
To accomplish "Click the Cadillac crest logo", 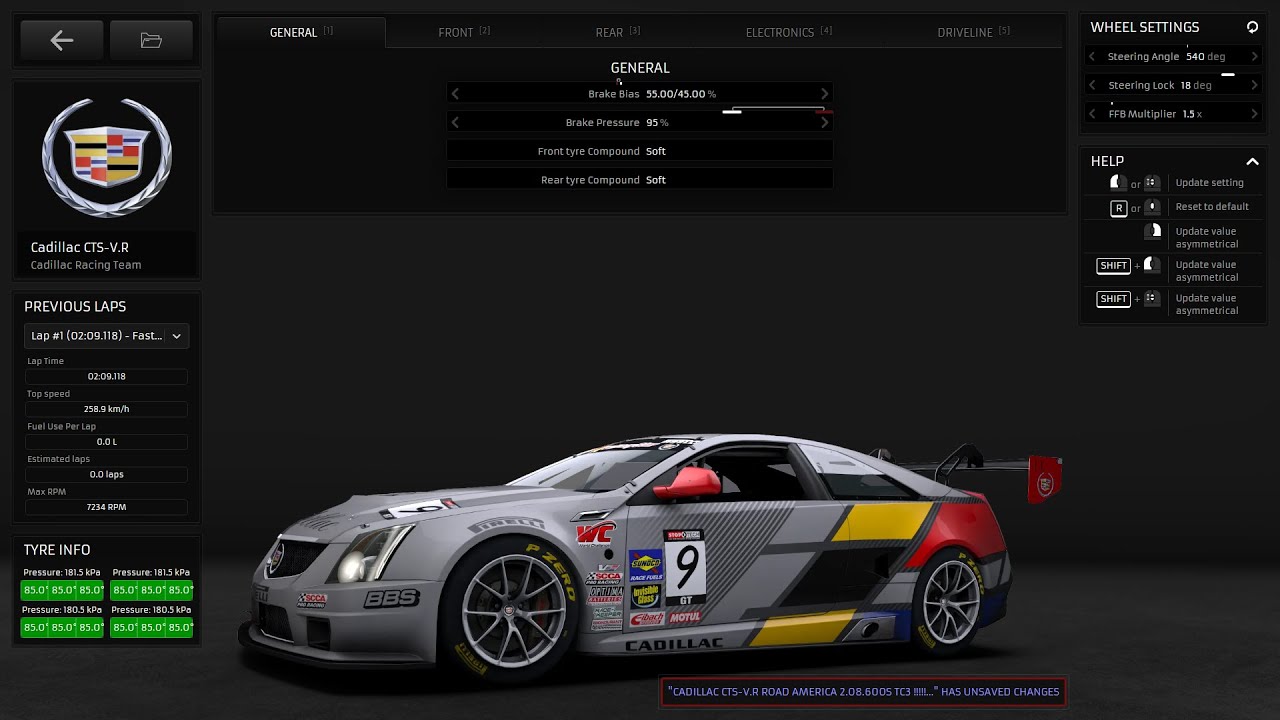I will (106, 157).
